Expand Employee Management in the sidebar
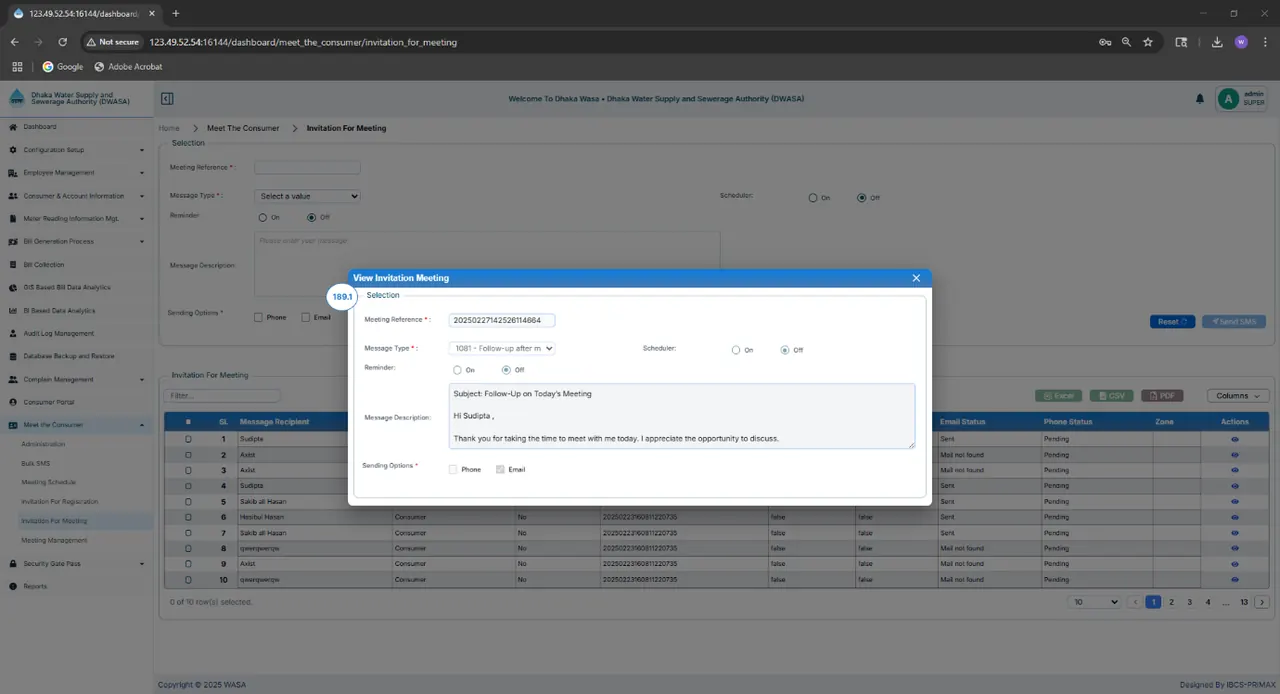Screen dimensions: 1280x694 [x=77, y=173]
